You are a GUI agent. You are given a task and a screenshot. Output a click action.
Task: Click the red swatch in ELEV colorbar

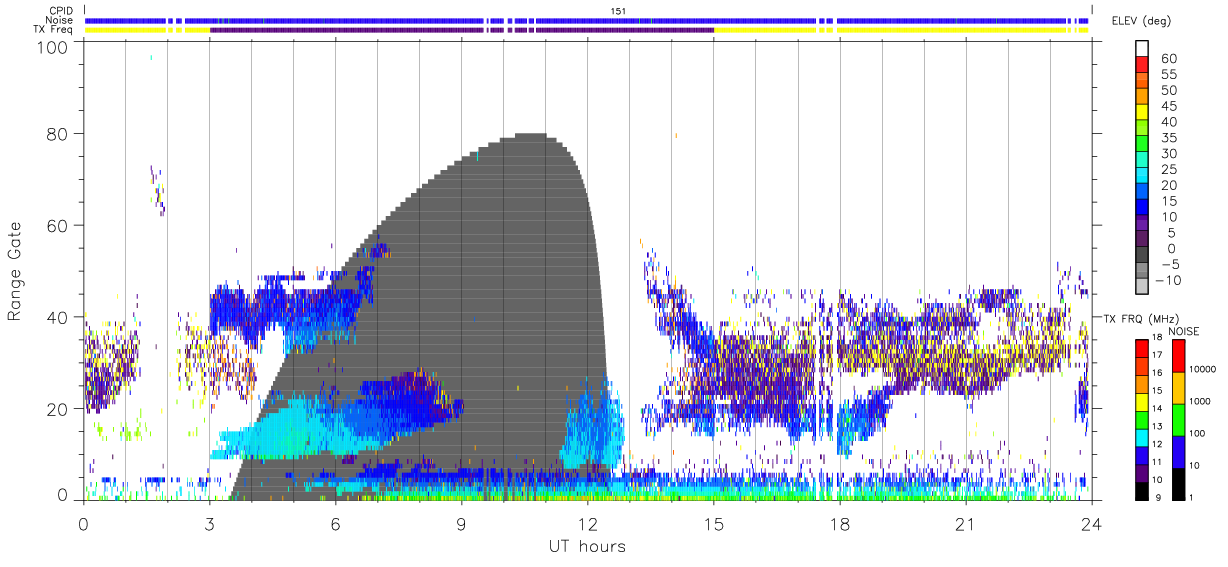pos(1142,65)
